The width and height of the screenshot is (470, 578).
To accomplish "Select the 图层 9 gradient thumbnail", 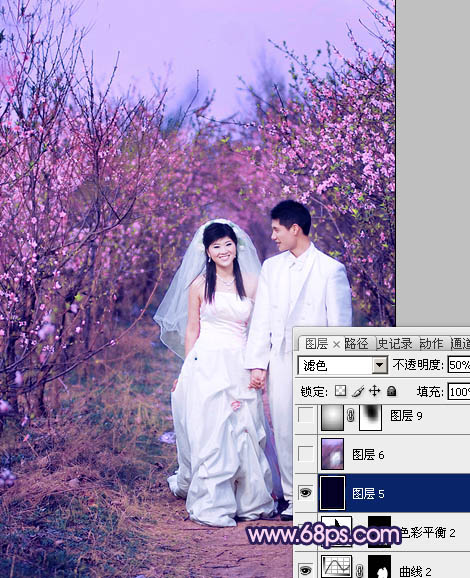I will pos(332,417).
